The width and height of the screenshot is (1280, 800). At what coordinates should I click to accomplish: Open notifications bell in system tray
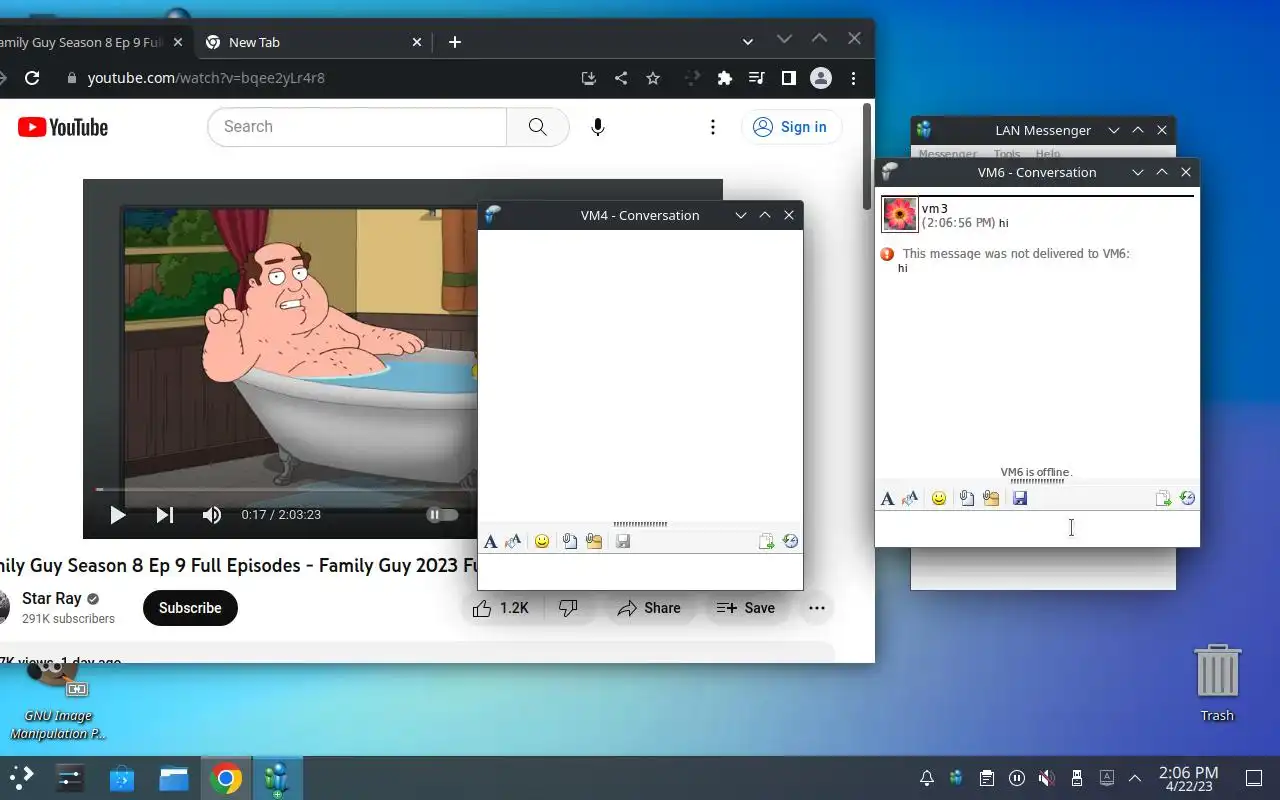[927, 778]
